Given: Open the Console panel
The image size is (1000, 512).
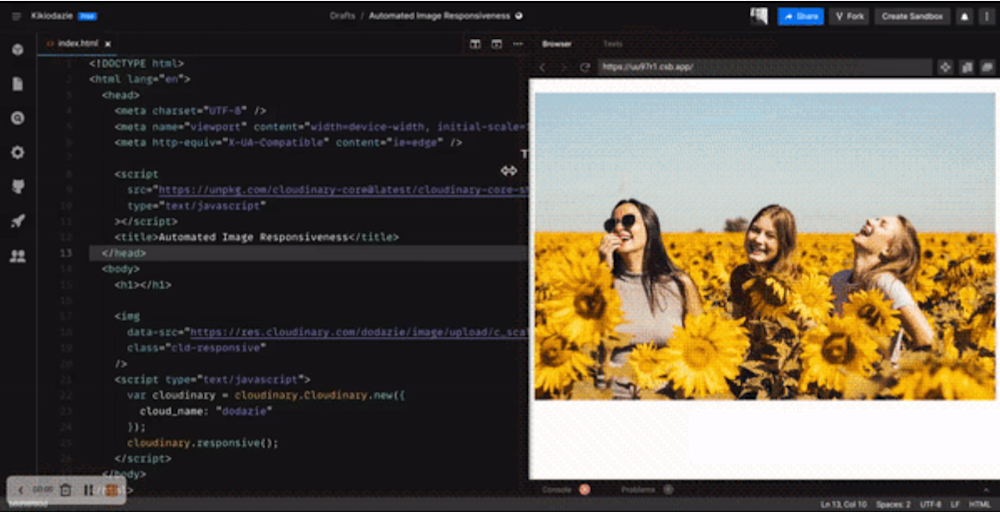Looking at the screenshot, I should coord(556,490).
